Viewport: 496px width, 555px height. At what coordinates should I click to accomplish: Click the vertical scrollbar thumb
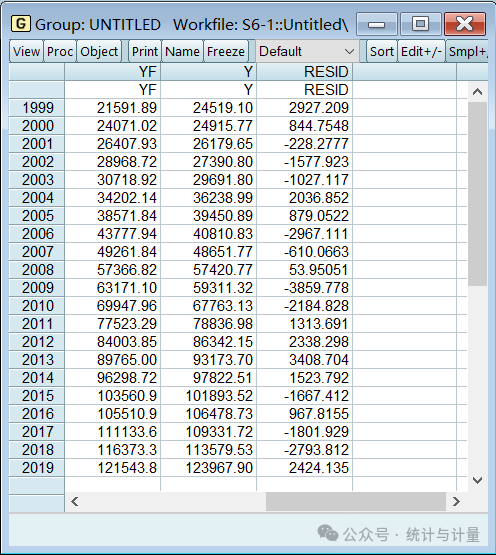point(477,194)
